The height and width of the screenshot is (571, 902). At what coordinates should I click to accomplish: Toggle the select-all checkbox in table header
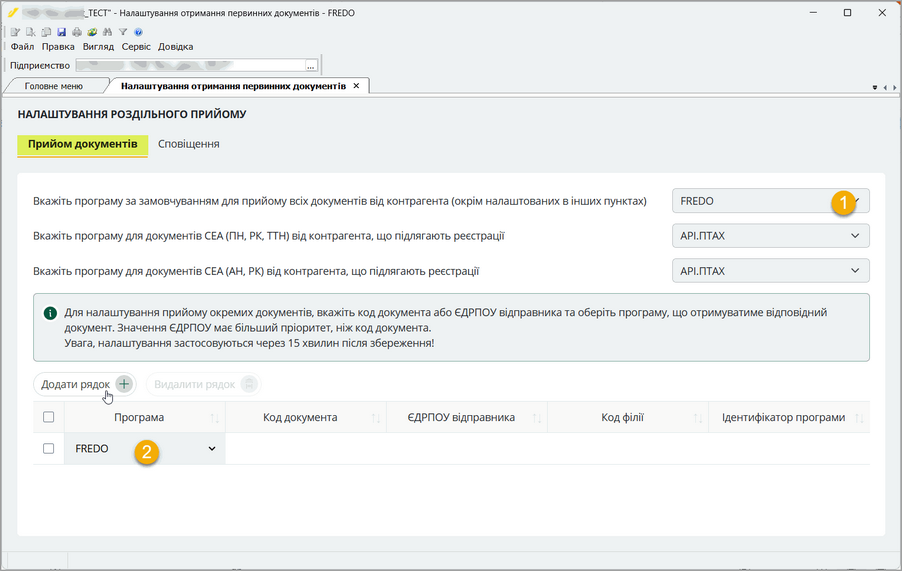(49, 417)
